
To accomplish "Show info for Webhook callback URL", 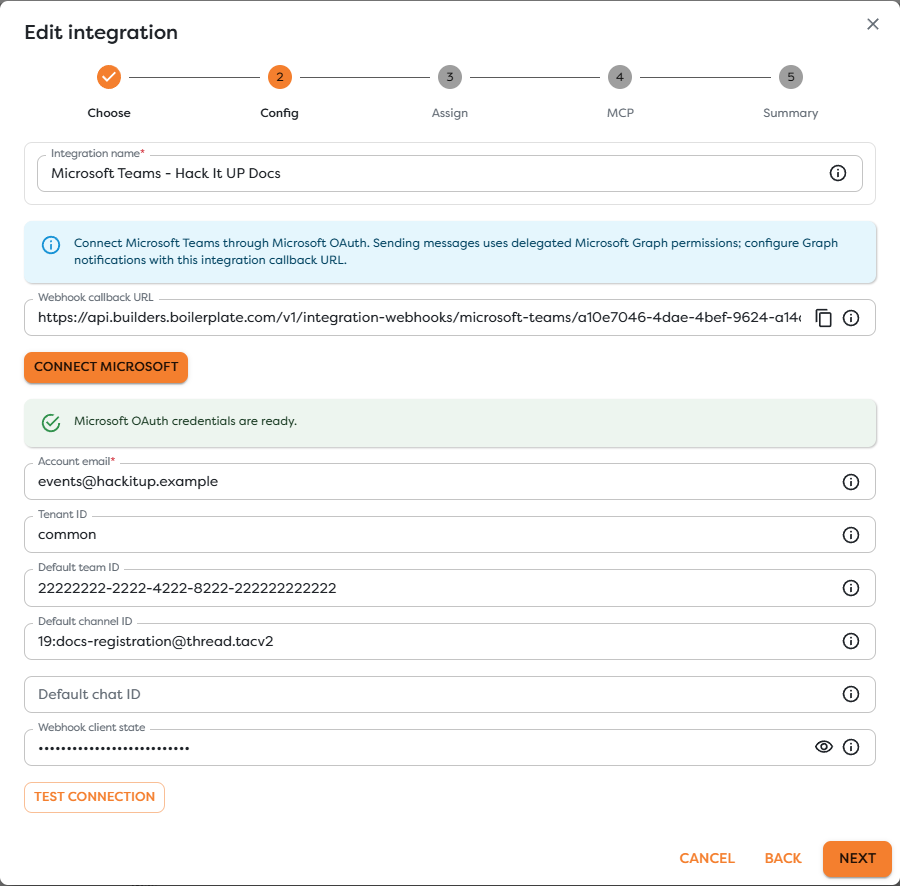I will tap(851, 318).
